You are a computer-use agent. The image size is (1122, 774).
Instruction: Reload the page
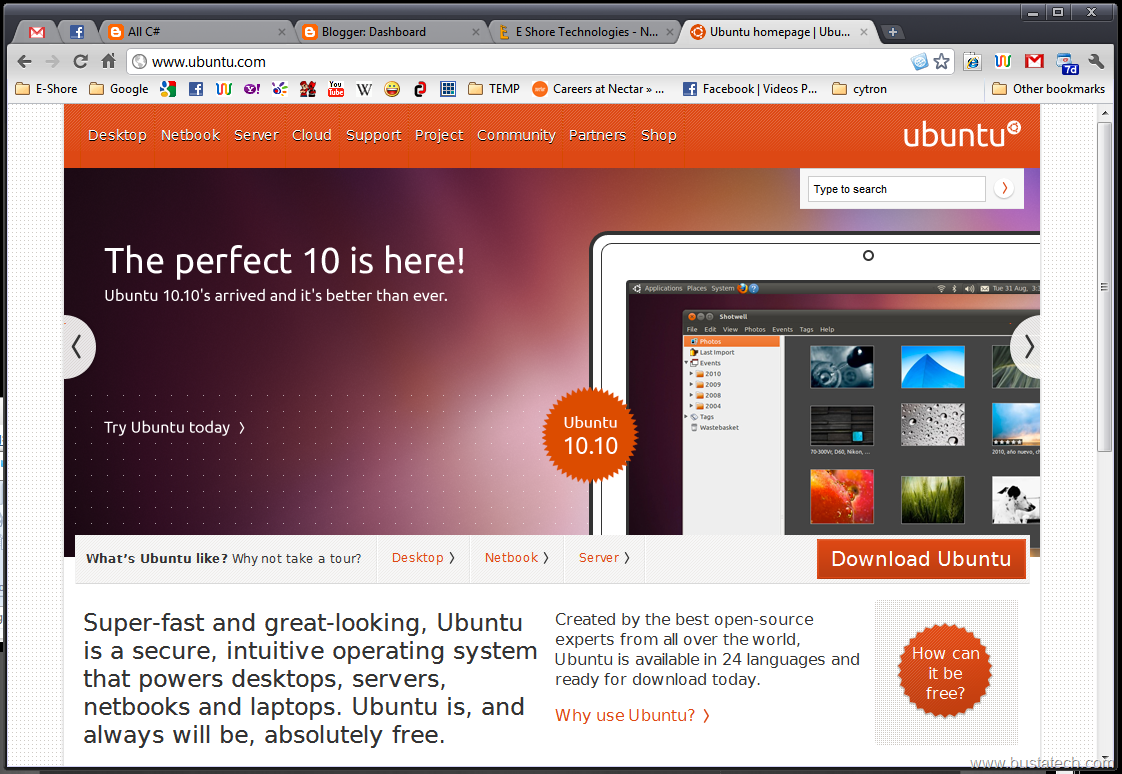click(x=80, y=62)
